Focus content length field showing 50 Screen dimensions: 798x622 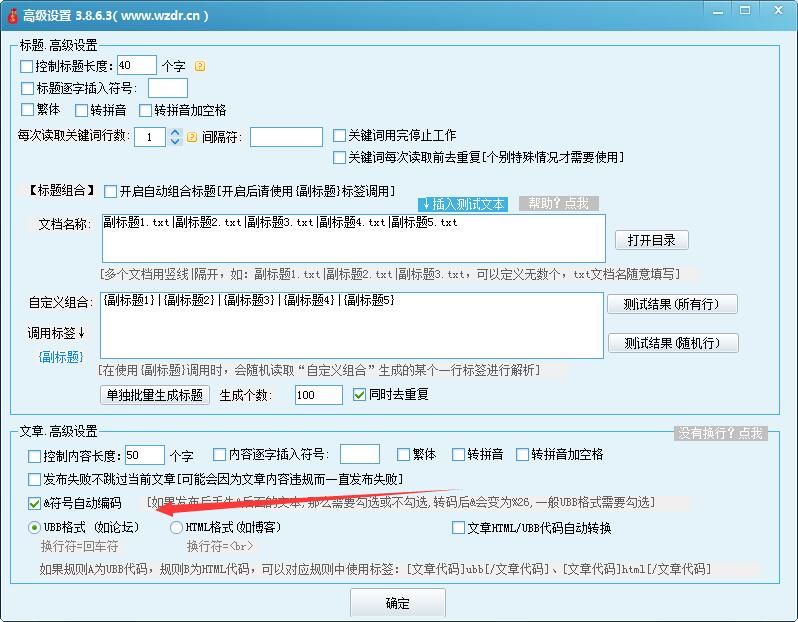click(145, 455)
